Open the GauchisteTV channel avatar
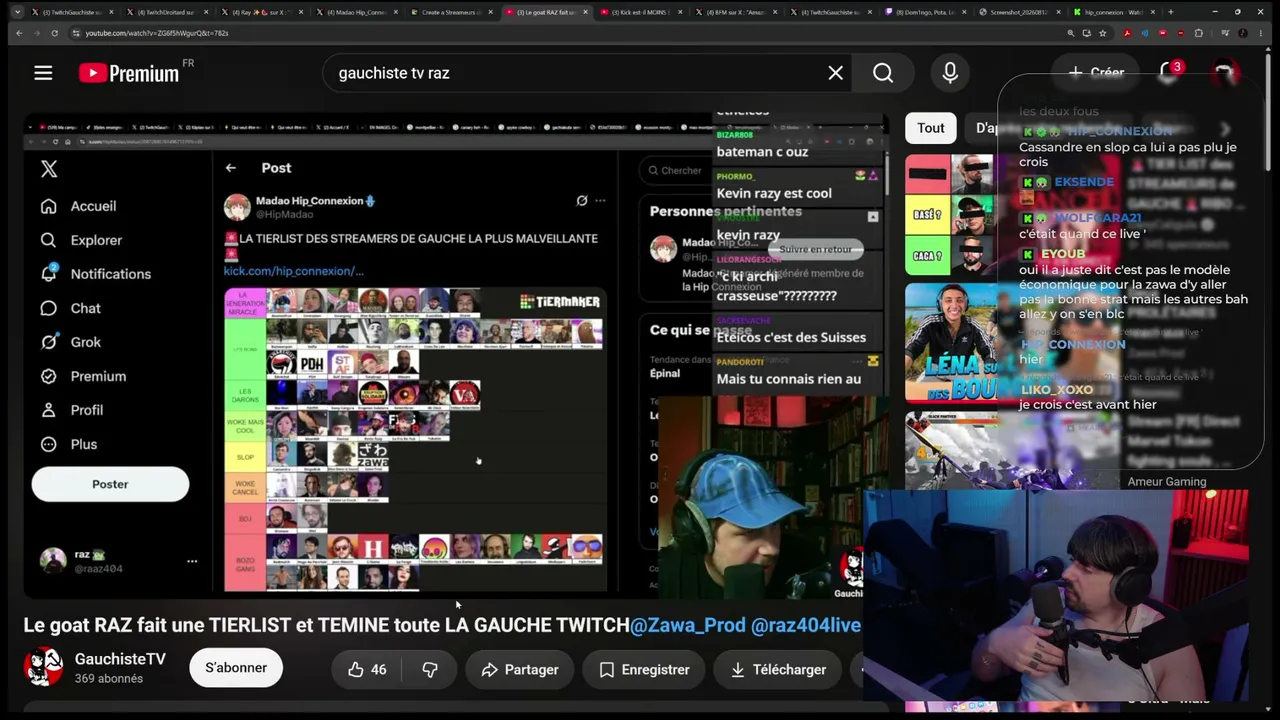Image resolution: width=1280 pixels, height=720 pixels. click(x=43, y=667)
